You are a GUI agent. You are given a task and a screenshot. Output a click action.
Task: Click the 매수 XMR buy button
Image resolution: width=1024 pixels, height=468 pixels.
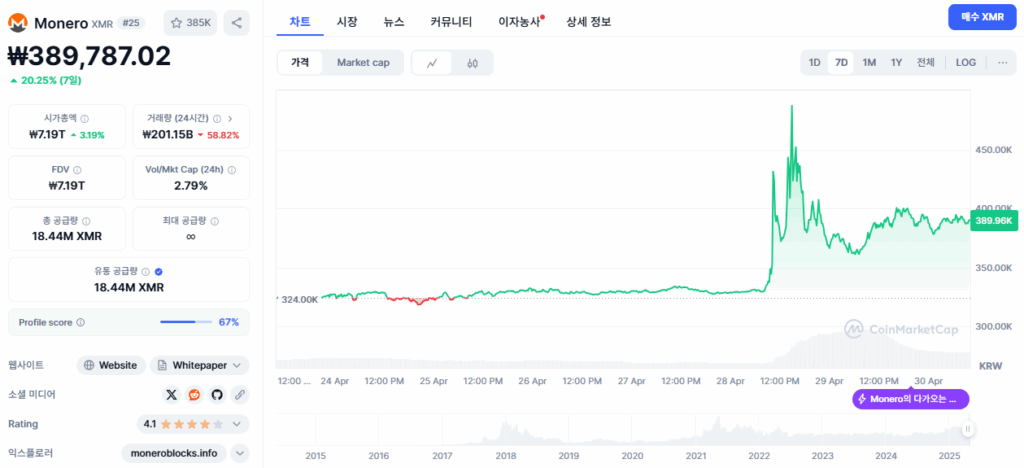coord(982,17)
